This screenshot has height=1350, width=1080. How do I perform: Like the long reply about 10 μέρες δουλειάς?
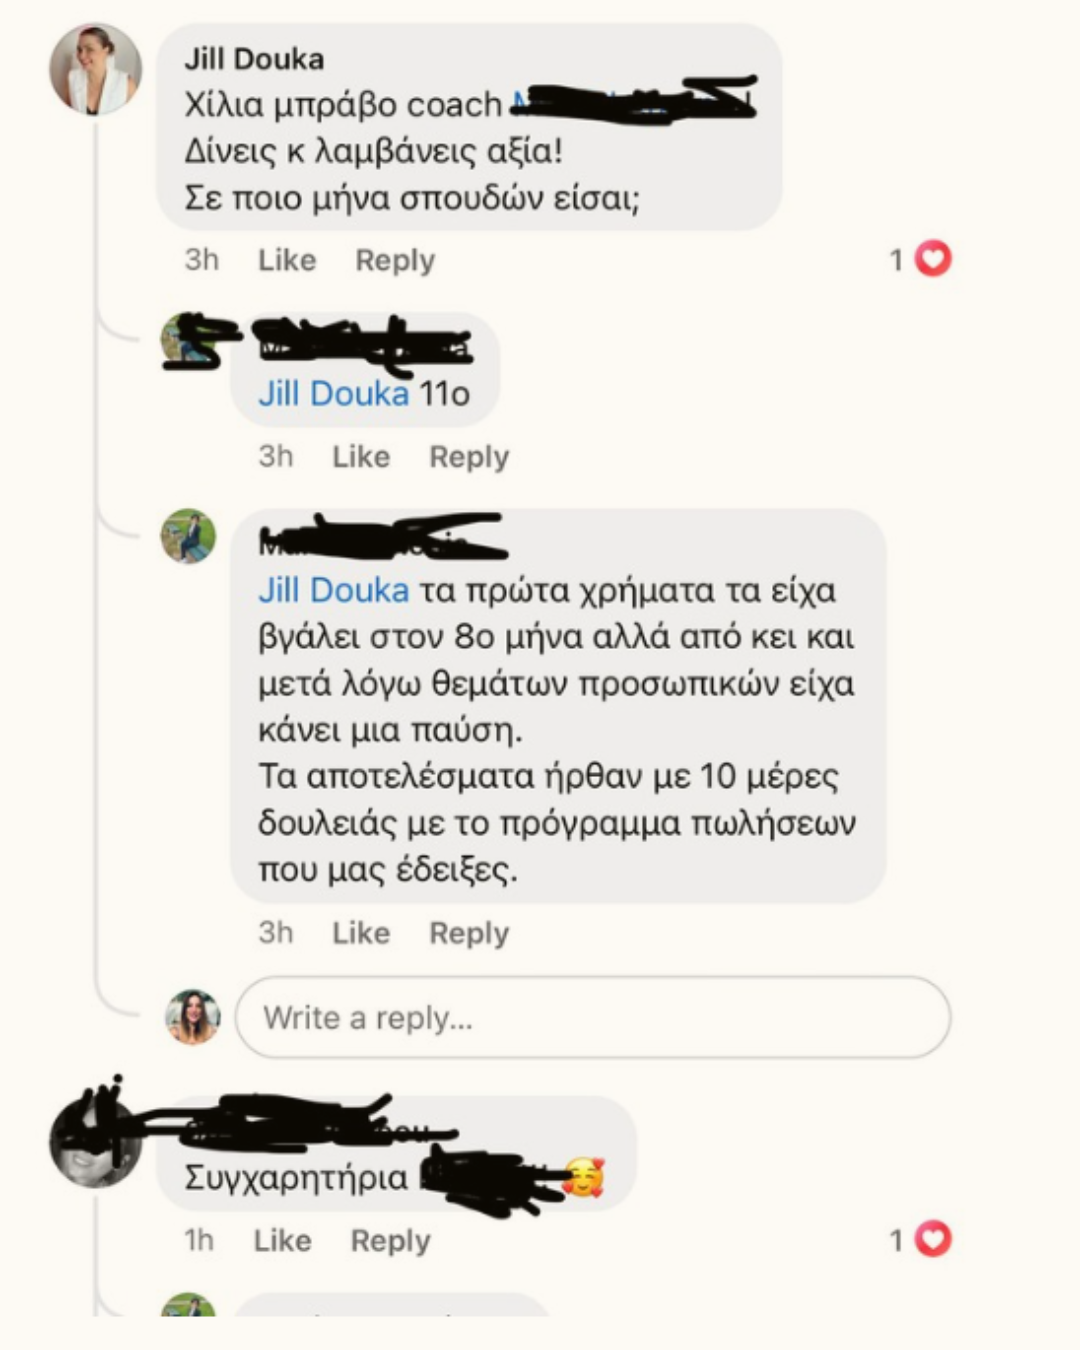[361, 933]
